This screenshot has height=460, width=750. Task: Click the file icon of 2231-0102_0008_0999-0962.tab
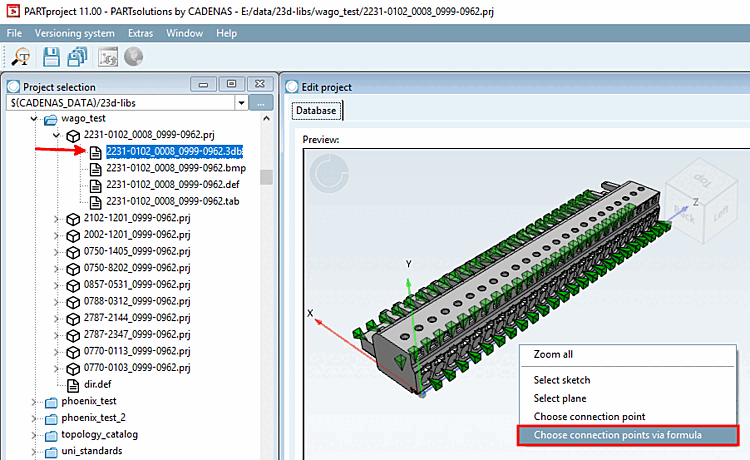tap(96, 202)
